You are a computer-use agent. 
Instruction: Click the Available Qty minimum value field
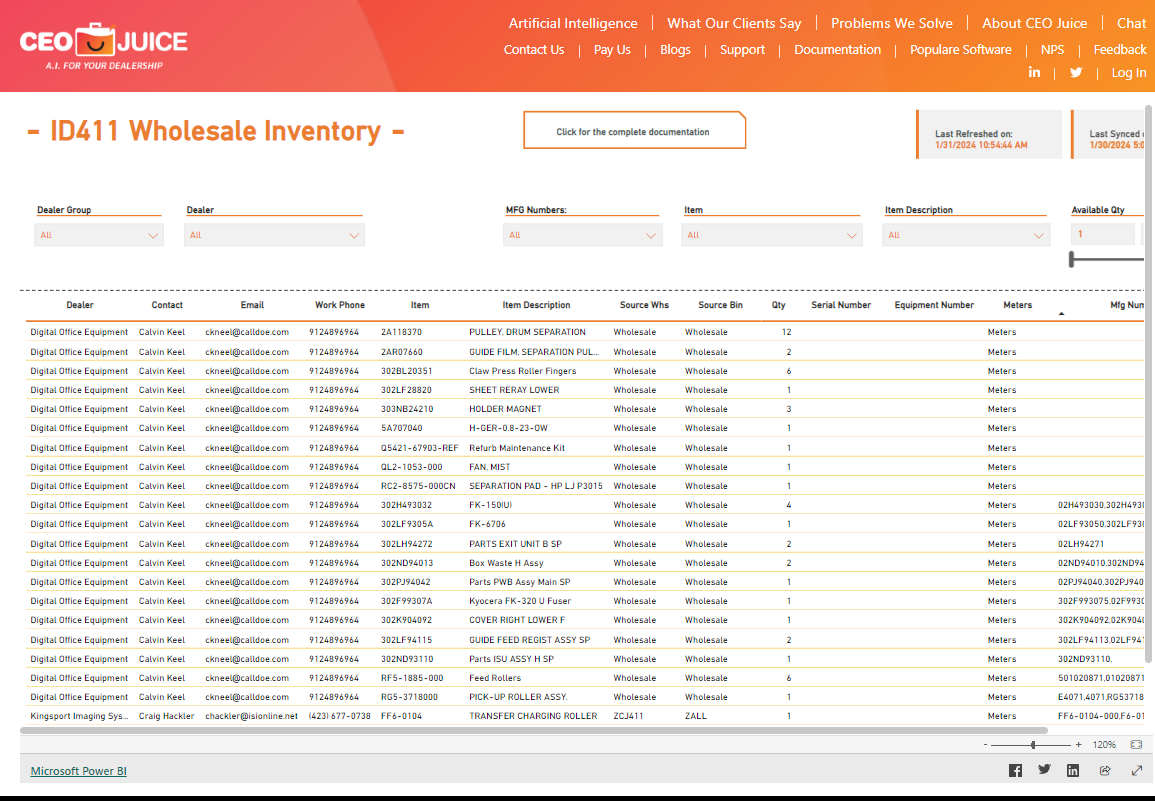click(x=1103, y=234)
